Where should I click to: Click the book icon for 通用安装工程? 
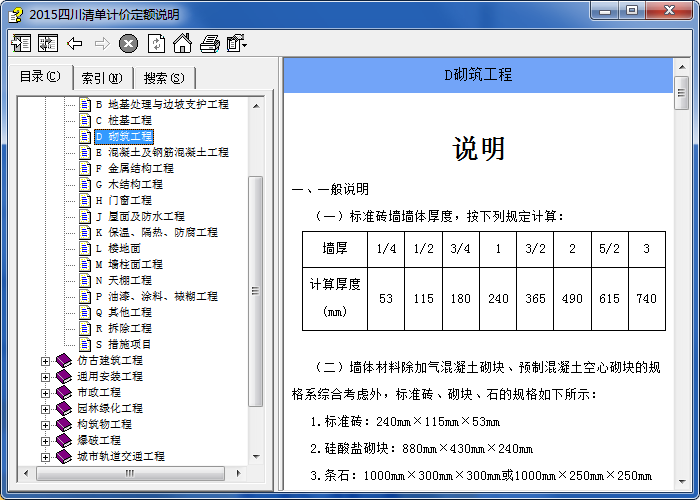tap(64, 377)
